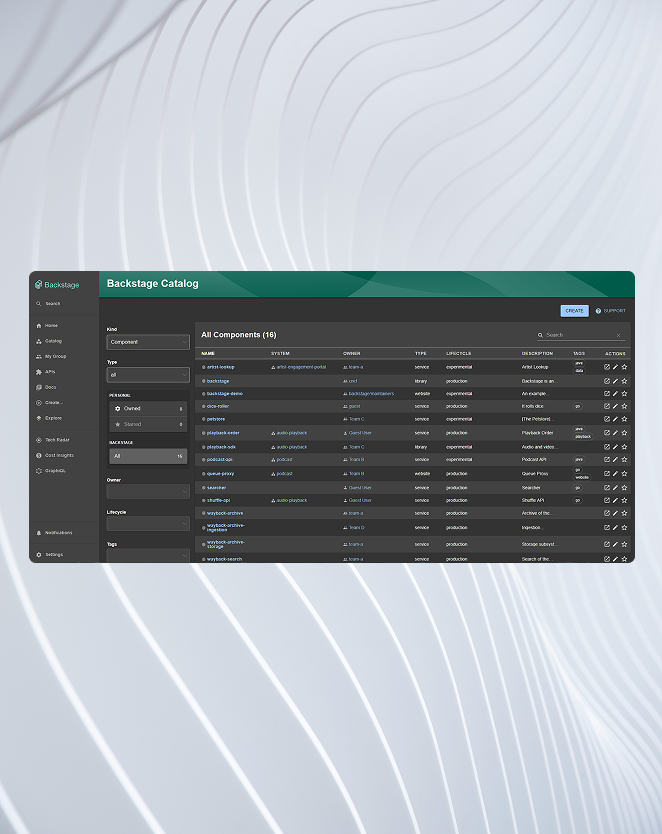Open the wayback-search component link
Viewport: 662px width, 834px height.
click(x=224, y=559)
